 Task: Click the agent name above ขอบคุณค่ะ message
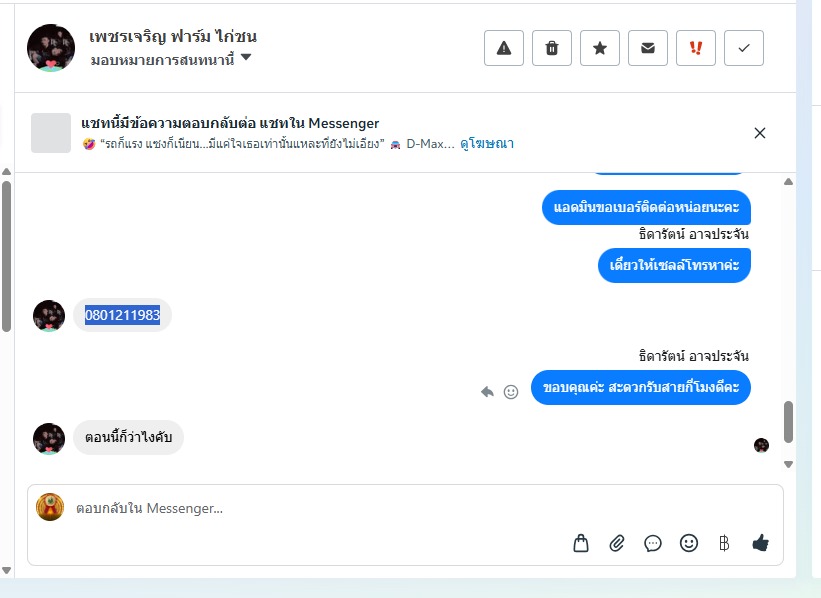(x=694, y=356)
